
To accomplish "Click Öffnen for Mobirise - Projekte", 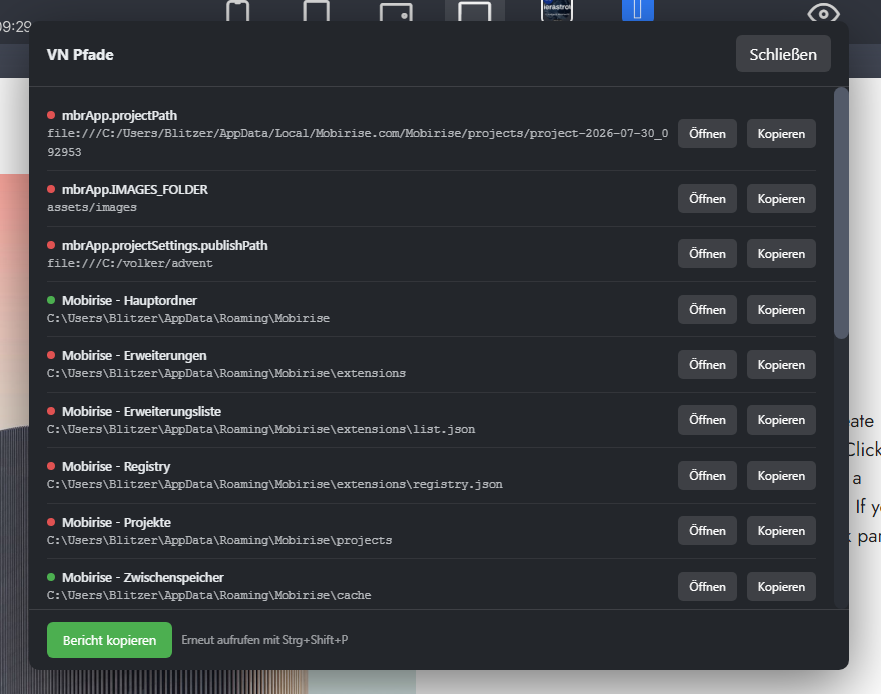I will [x=707, y=530].
